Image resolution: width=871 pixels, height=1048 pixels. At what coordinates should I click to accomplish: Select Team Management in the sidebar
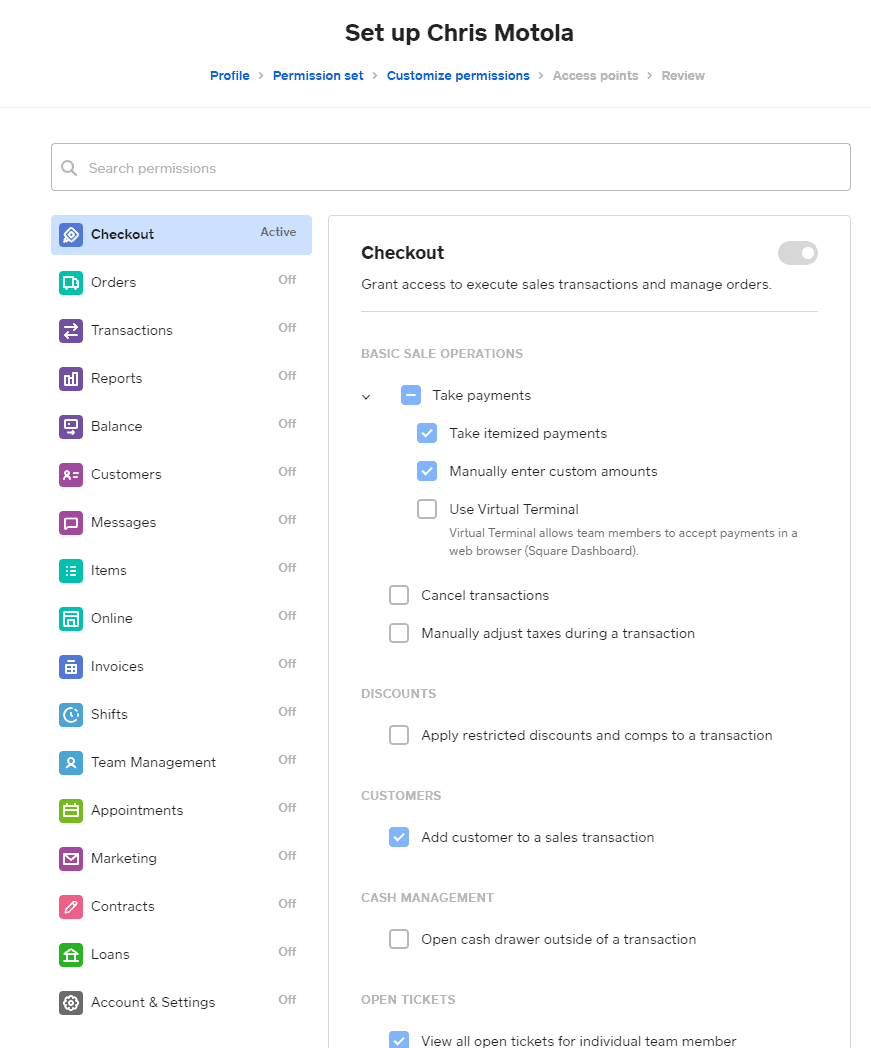click(x=153, y=762)
